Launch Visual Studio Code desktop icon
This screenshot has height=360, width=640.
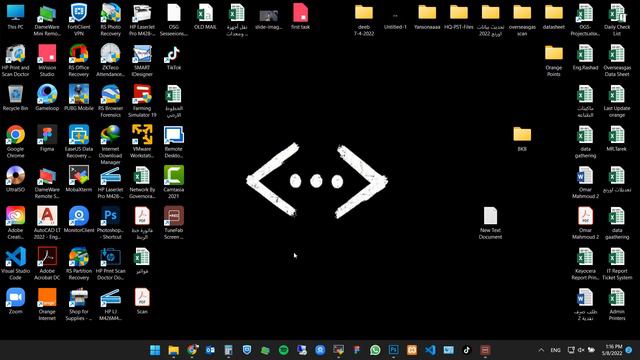16,263
